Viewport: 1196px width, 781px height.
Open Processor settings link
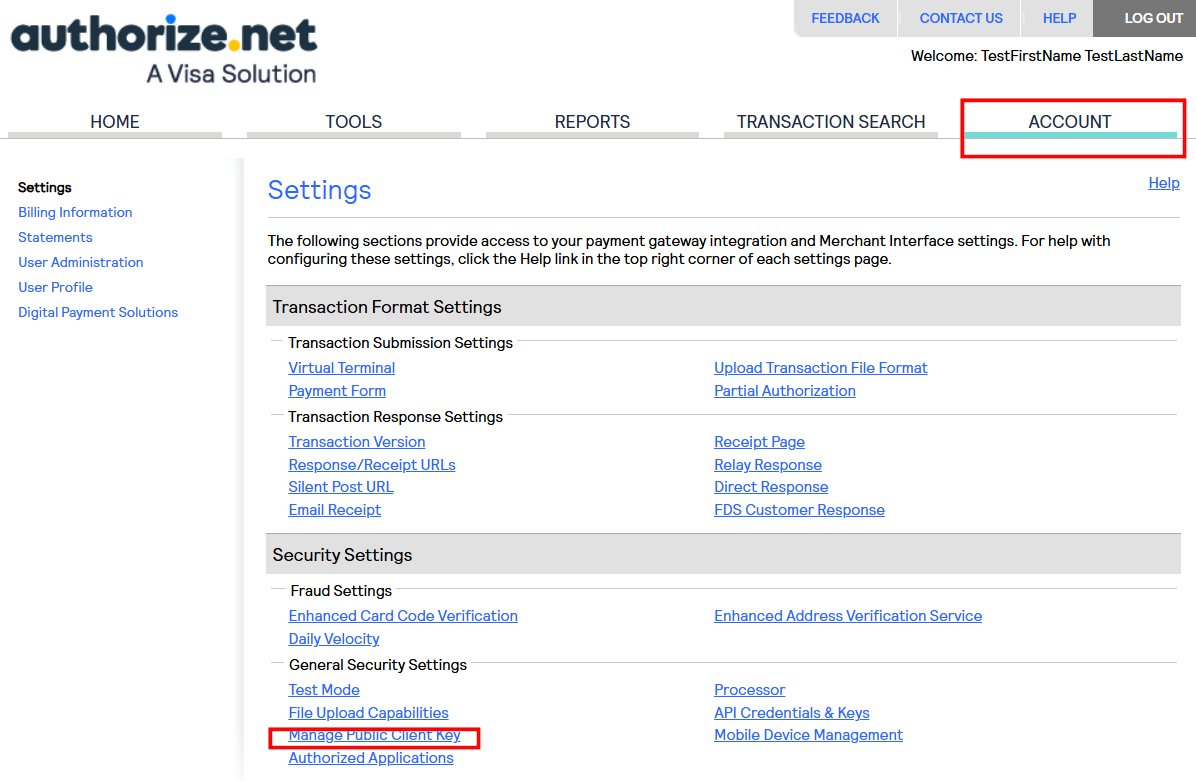(750, 689)
